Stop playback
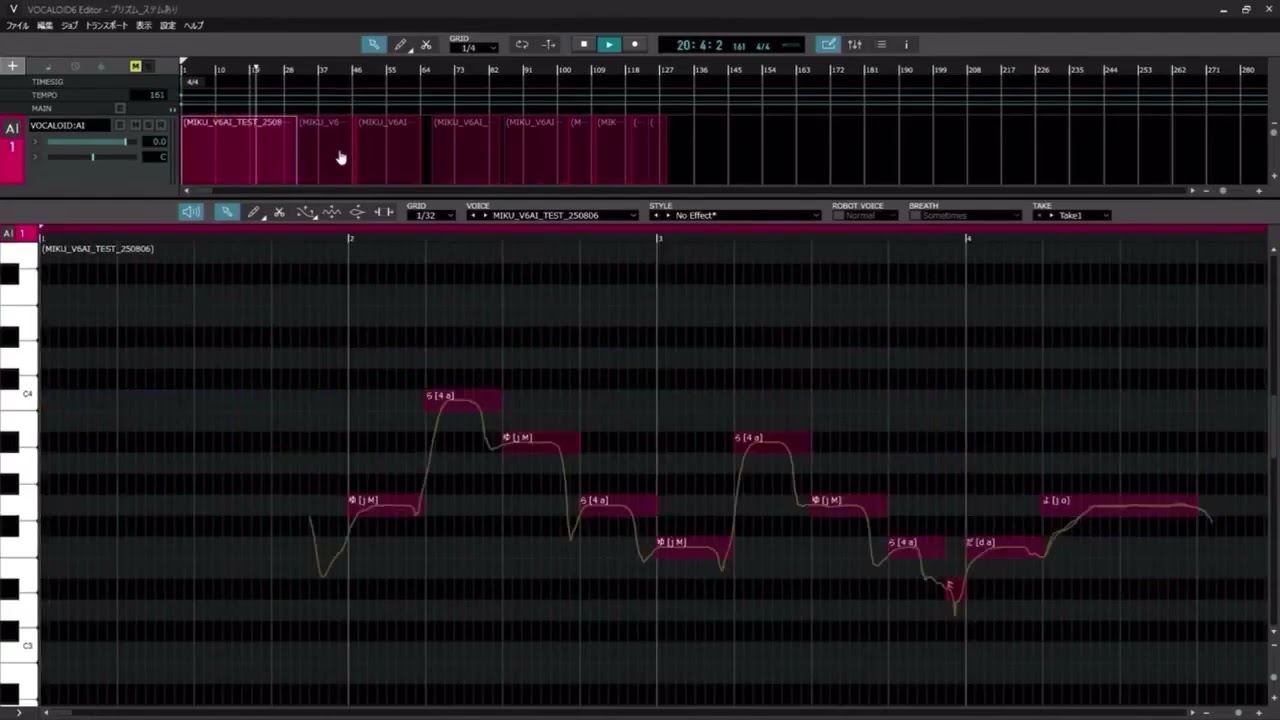 point(584,44)
